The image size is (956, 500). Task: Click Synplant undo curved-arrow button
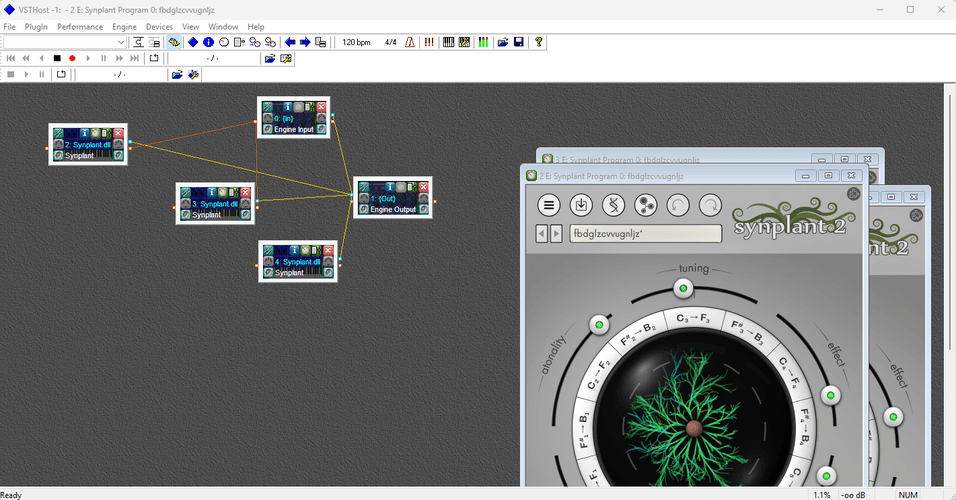678,205
